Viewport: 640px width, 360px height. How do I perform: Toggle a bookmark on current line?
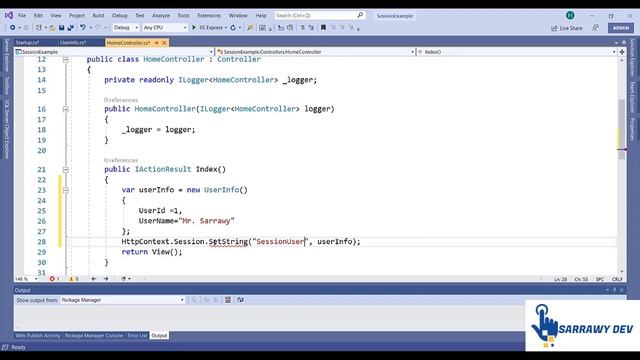coord(323,27)
